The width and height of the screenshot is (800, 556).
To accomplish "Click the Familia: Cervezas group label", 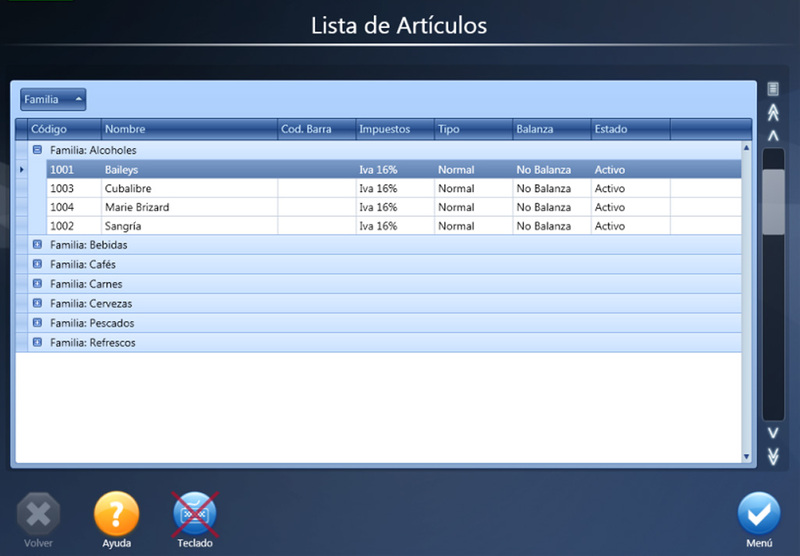I will [91, 304].
